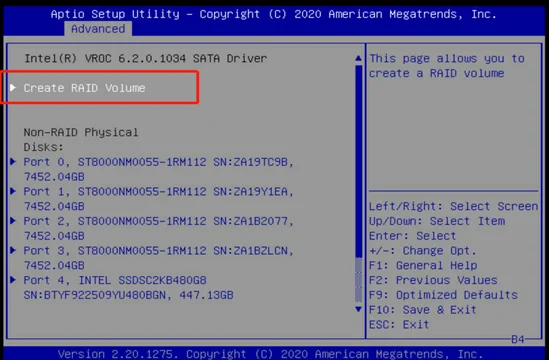Expand the Port 1 disk arrow
This screenshot has width=549, height=360.
pyautogui.click(x=13, y=191)
